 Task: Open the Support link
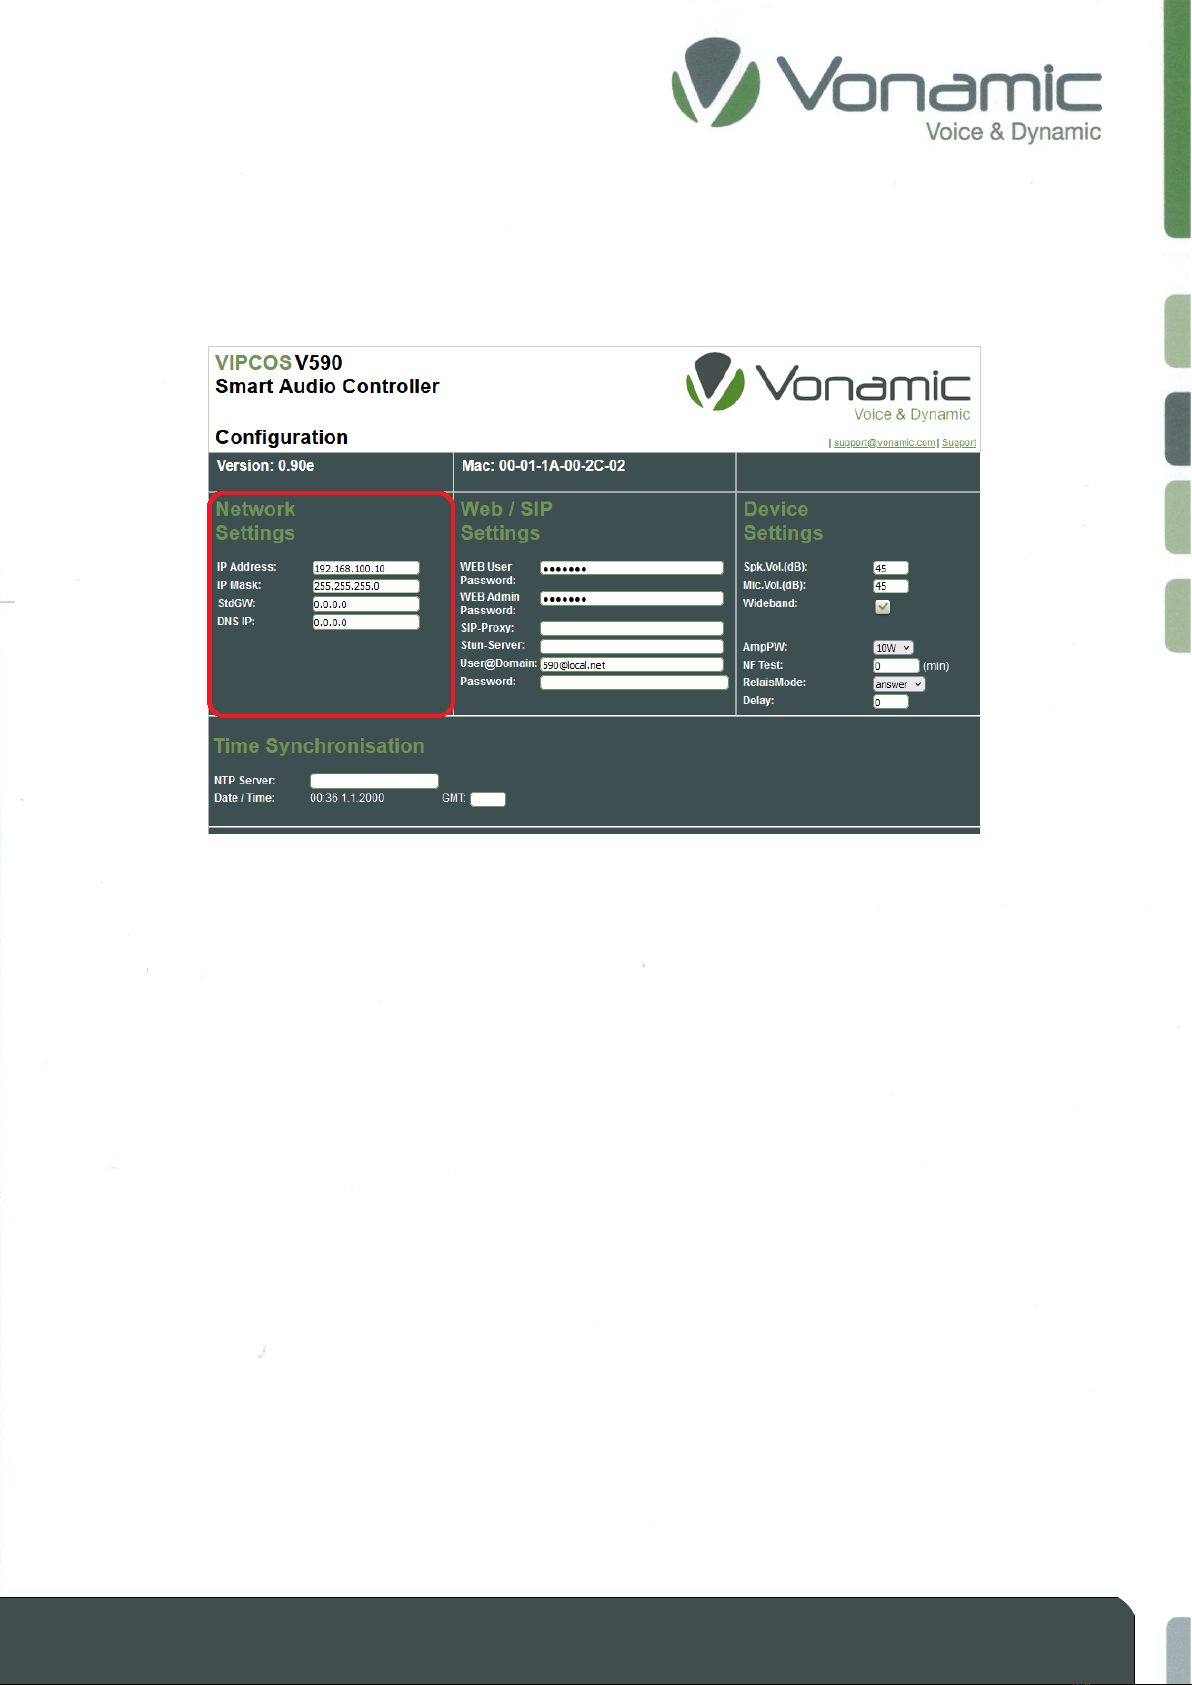tap(958, 443)
